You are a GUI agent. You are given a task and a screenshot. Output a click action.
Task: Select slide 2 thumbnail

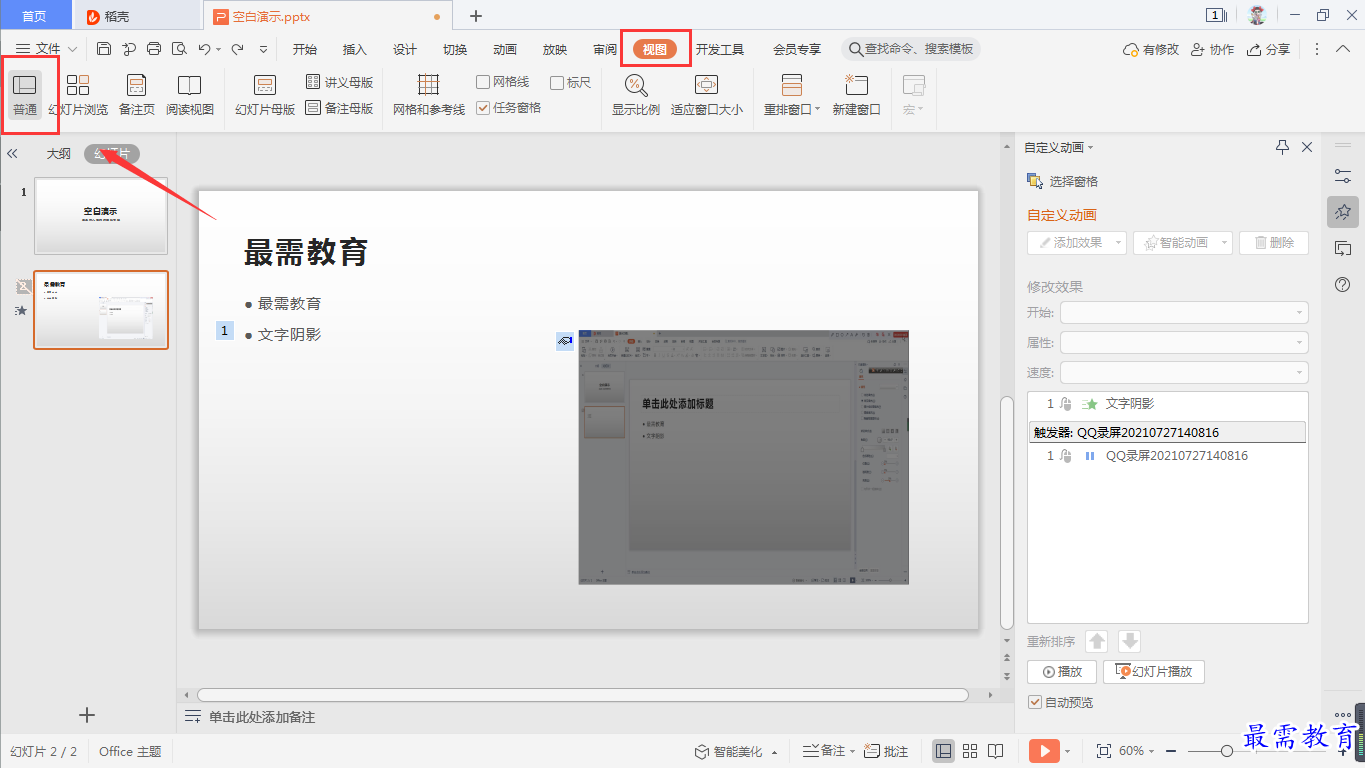tap(101, 309)
